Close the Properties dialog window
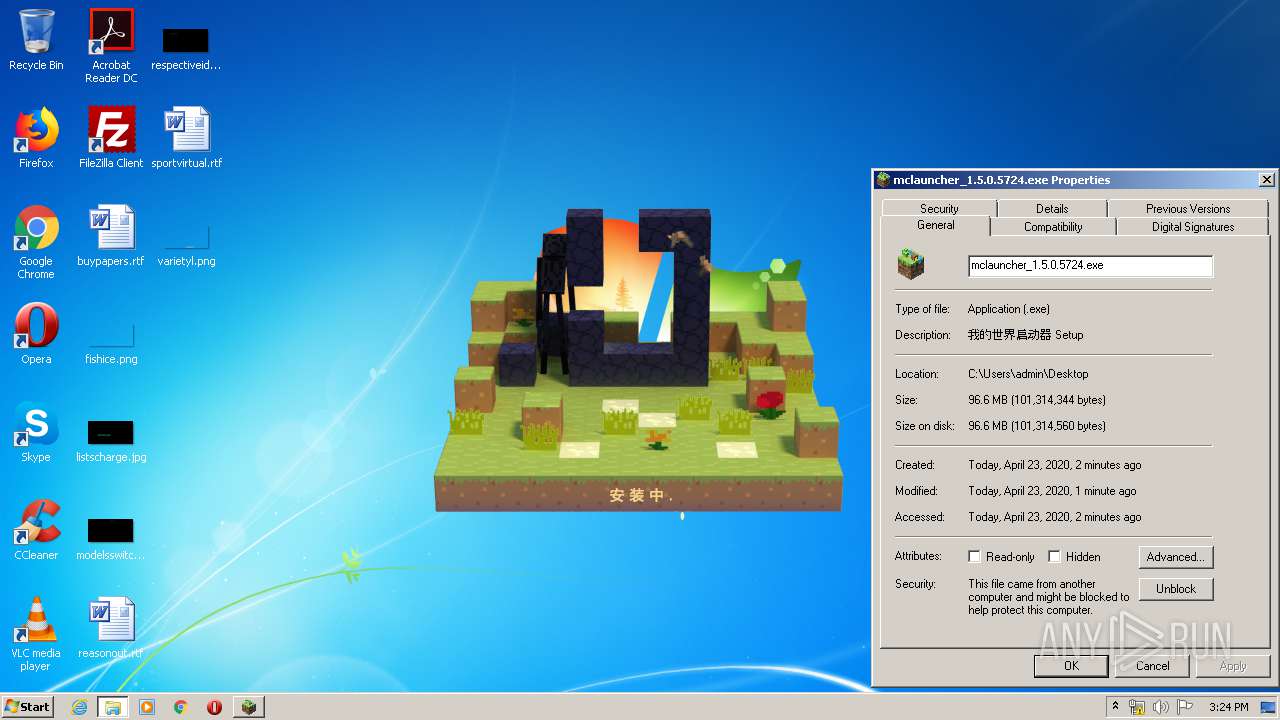This screenshot has width=1280, height=720. point(1266,180)
